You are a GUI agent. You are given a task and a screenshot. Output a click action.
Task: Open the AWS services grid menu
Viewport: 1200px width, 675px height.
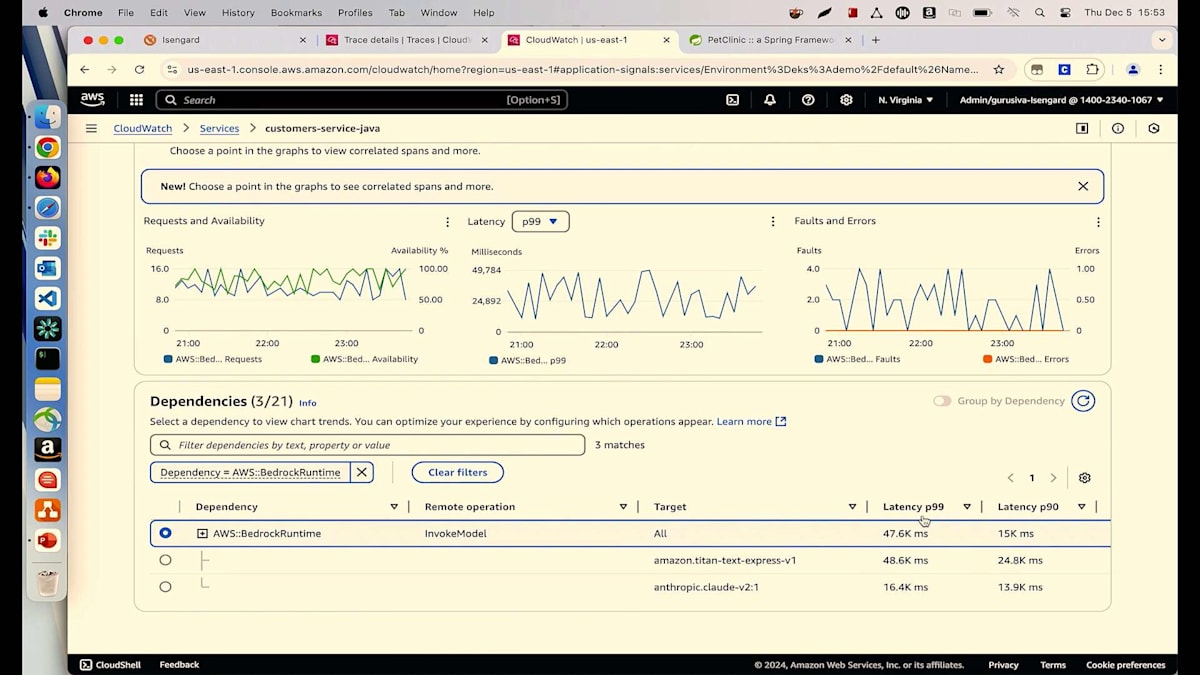point(136,100)
